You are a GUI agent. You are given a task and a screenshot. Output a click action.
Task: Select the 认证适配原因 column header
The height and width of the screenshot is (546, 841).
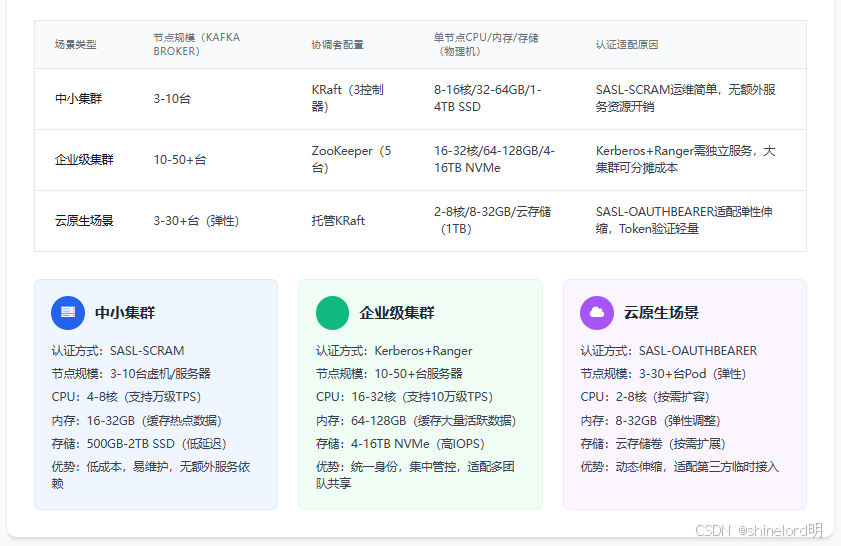[x=626, y=45]
